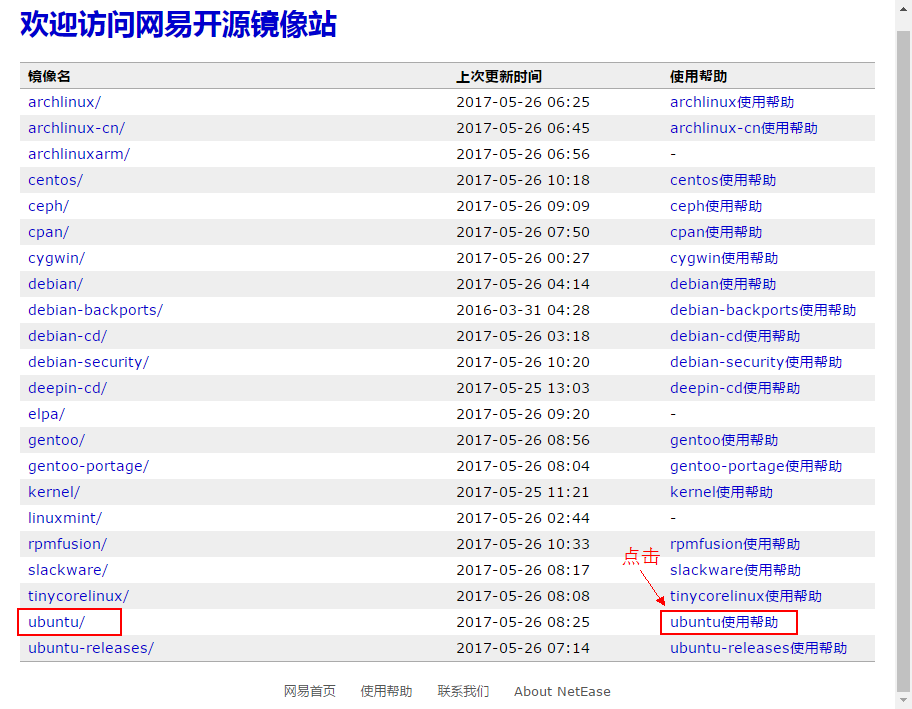Open the cygwin/ mirror link
The image size is (912, 709).
56,258
